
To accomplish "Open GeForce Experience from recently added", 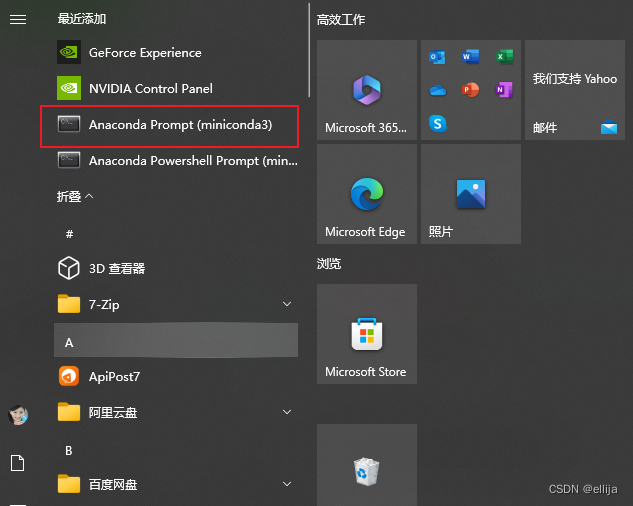I will coord(144,53).
